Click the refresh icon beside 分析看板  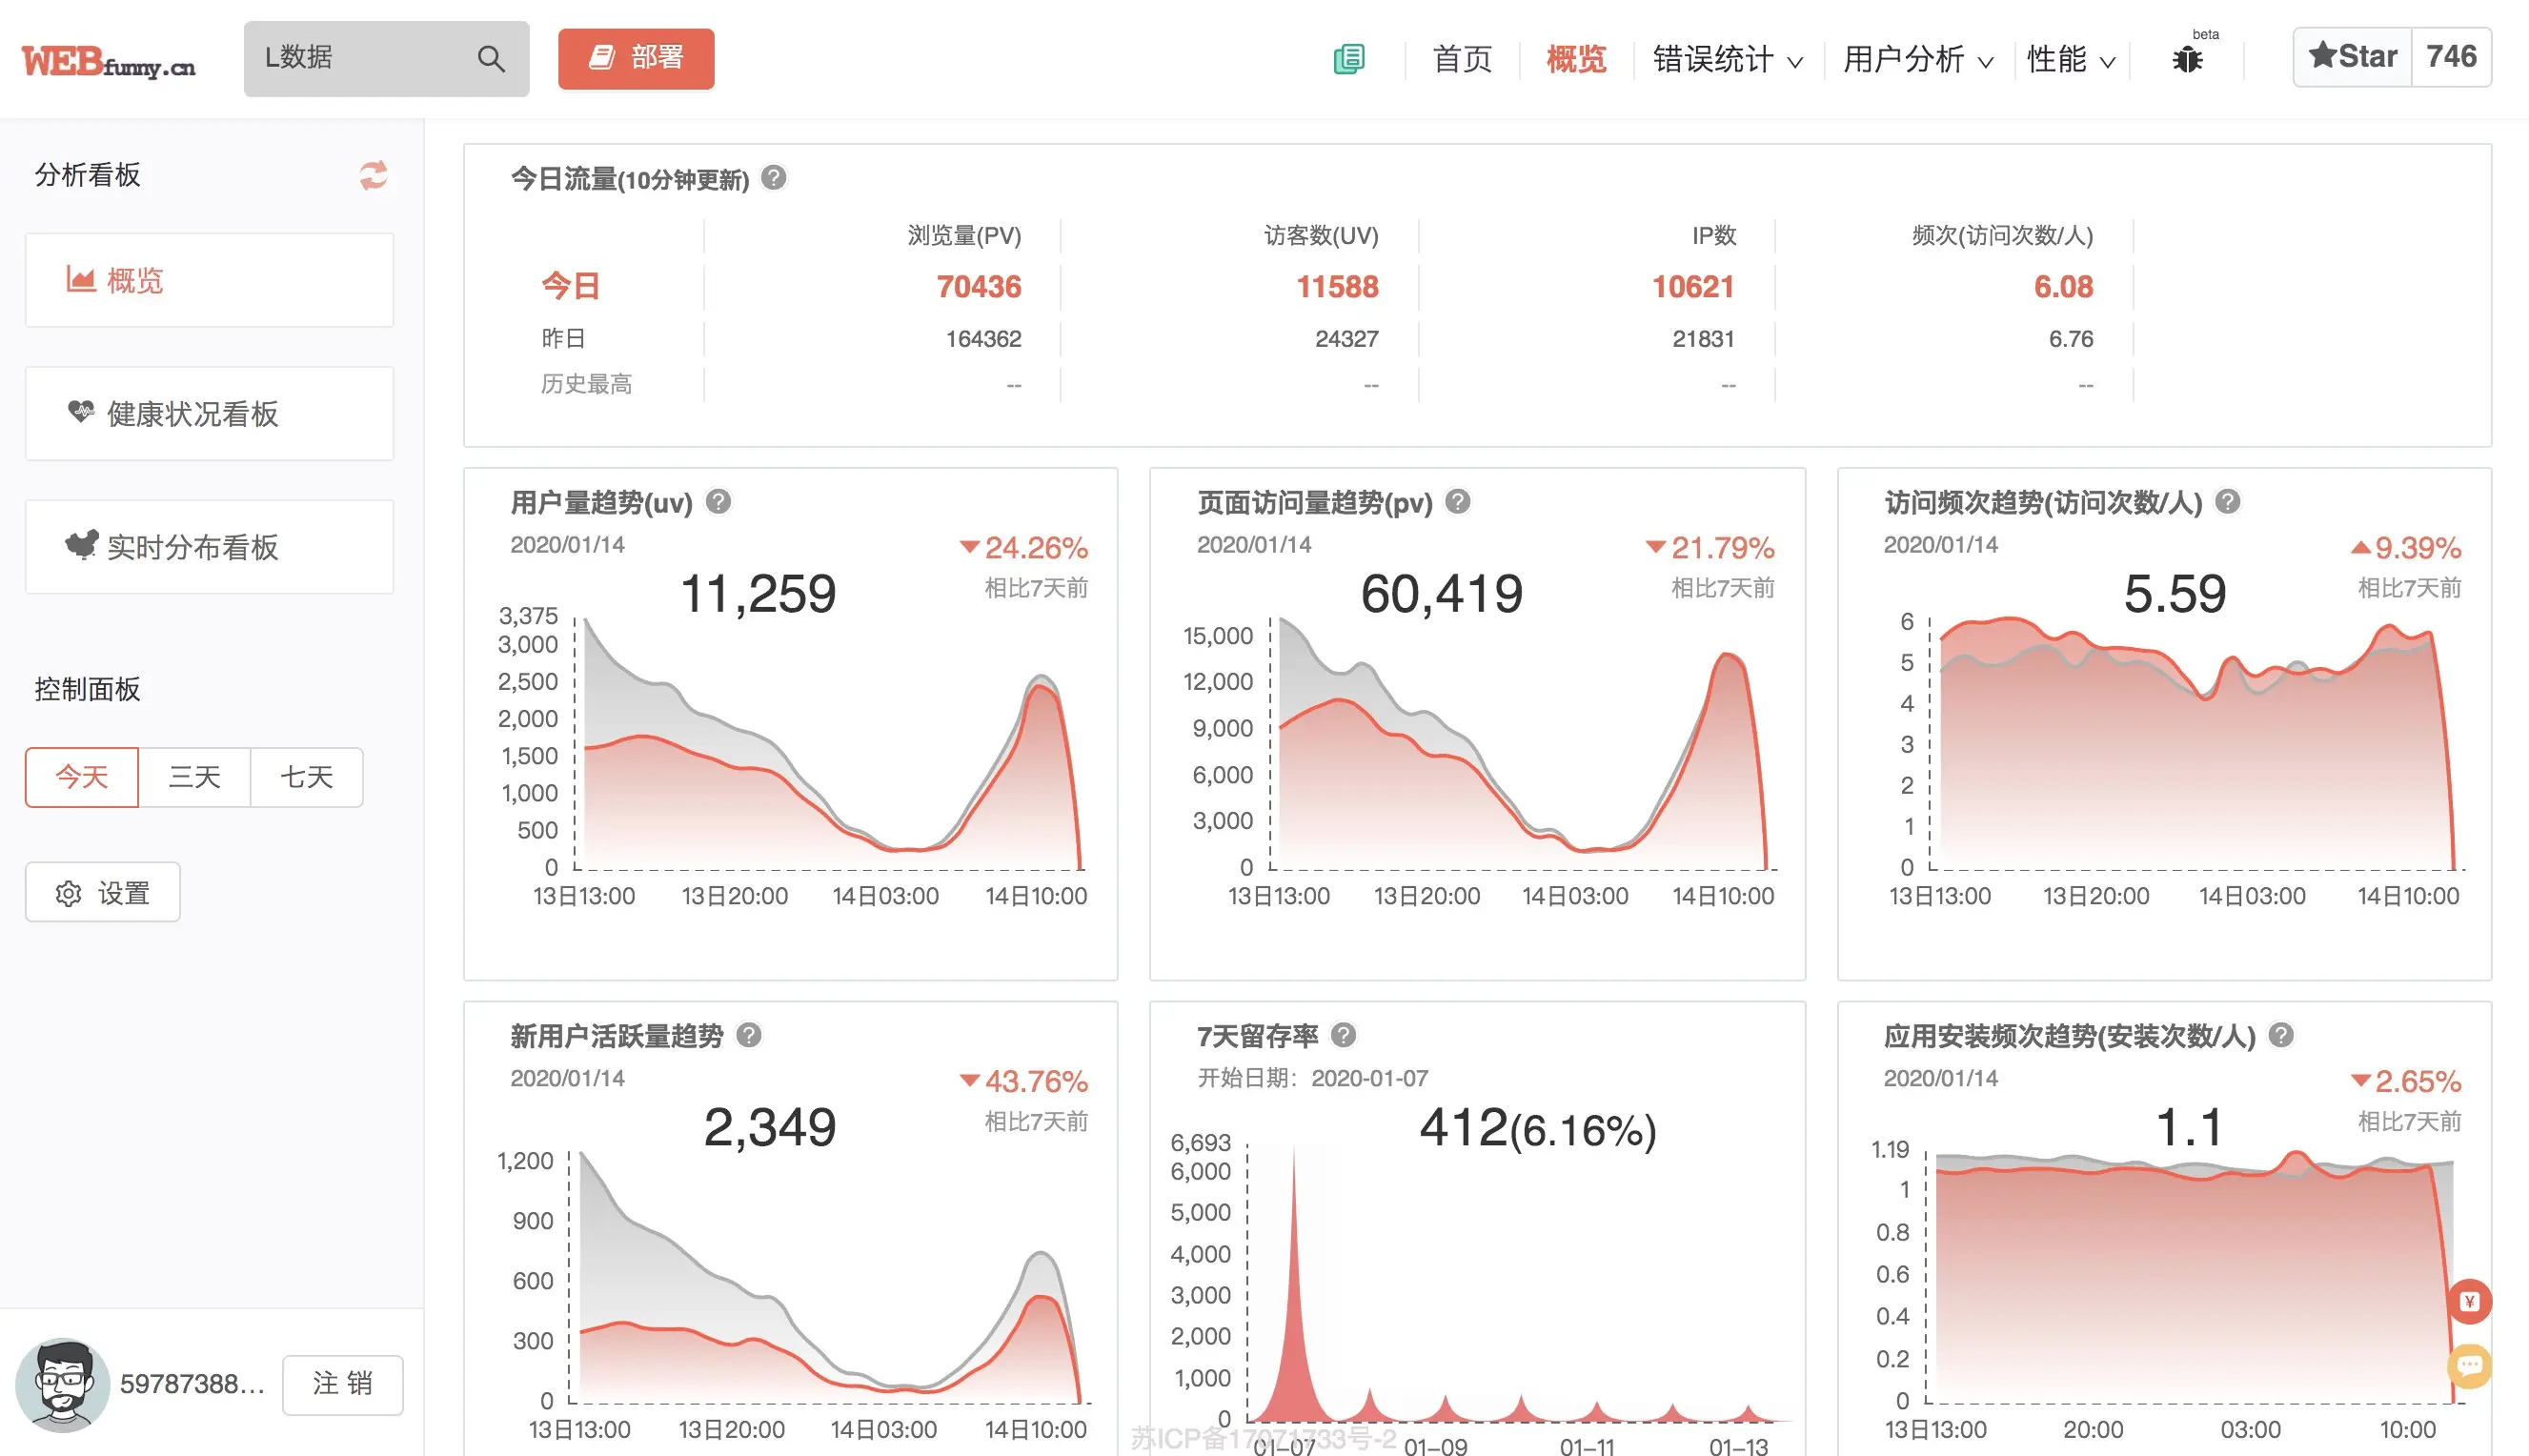pyautogui.click(x=373, y=175)
